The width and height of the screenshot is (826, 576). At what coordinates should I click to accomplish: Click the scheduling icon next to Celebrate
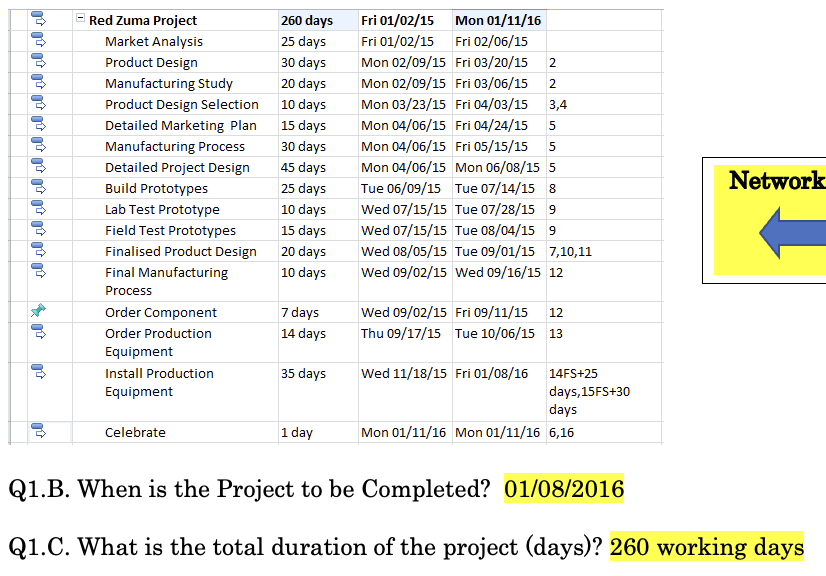[38, 432]
